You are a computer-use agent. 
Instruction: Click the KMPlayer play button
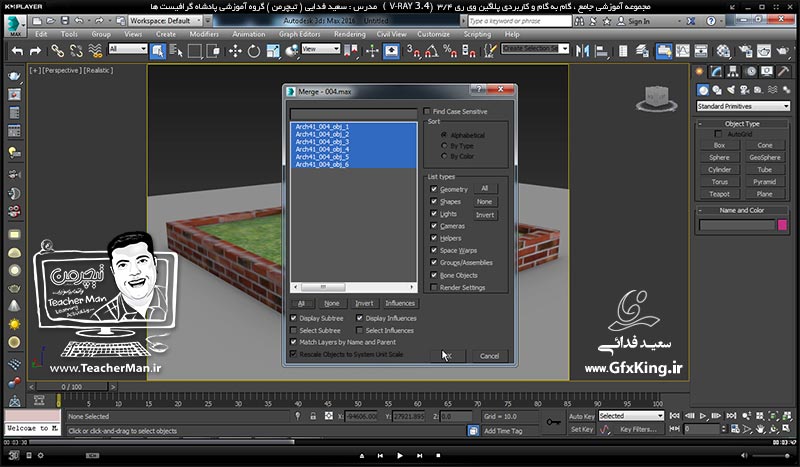399,455
